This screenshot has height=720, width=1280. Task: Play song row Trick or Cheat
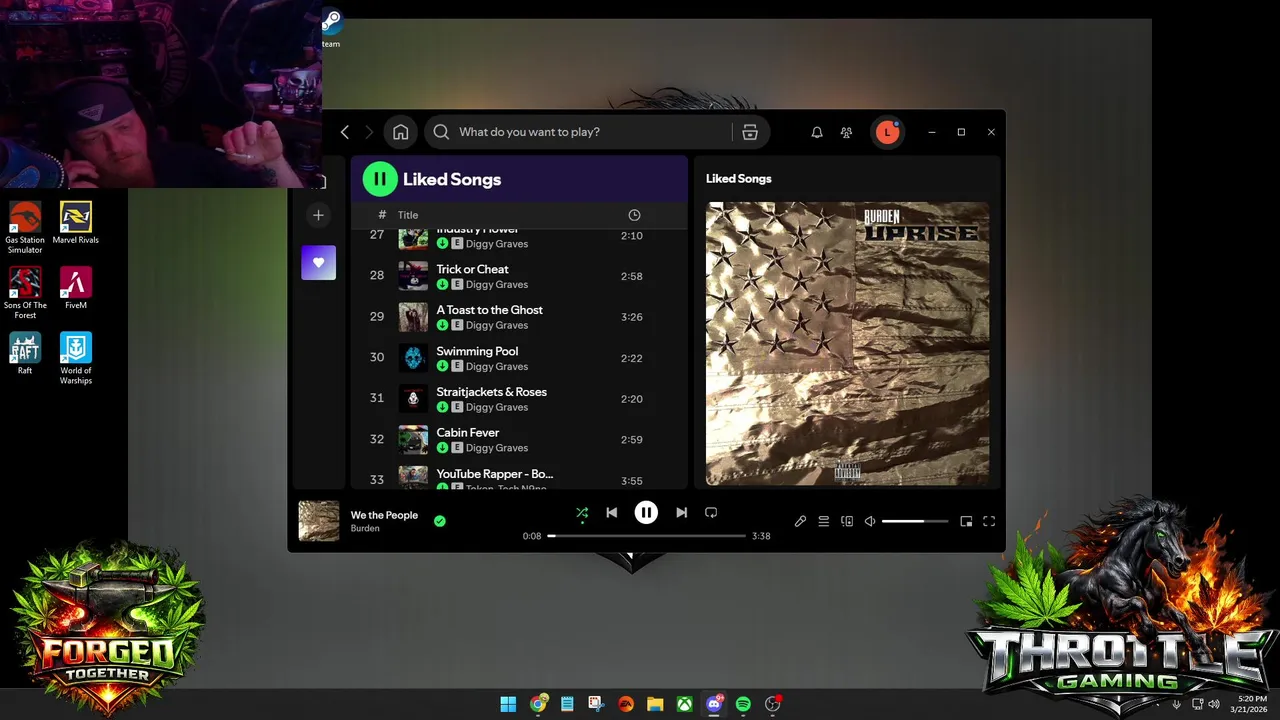click(x=519, y=277)
